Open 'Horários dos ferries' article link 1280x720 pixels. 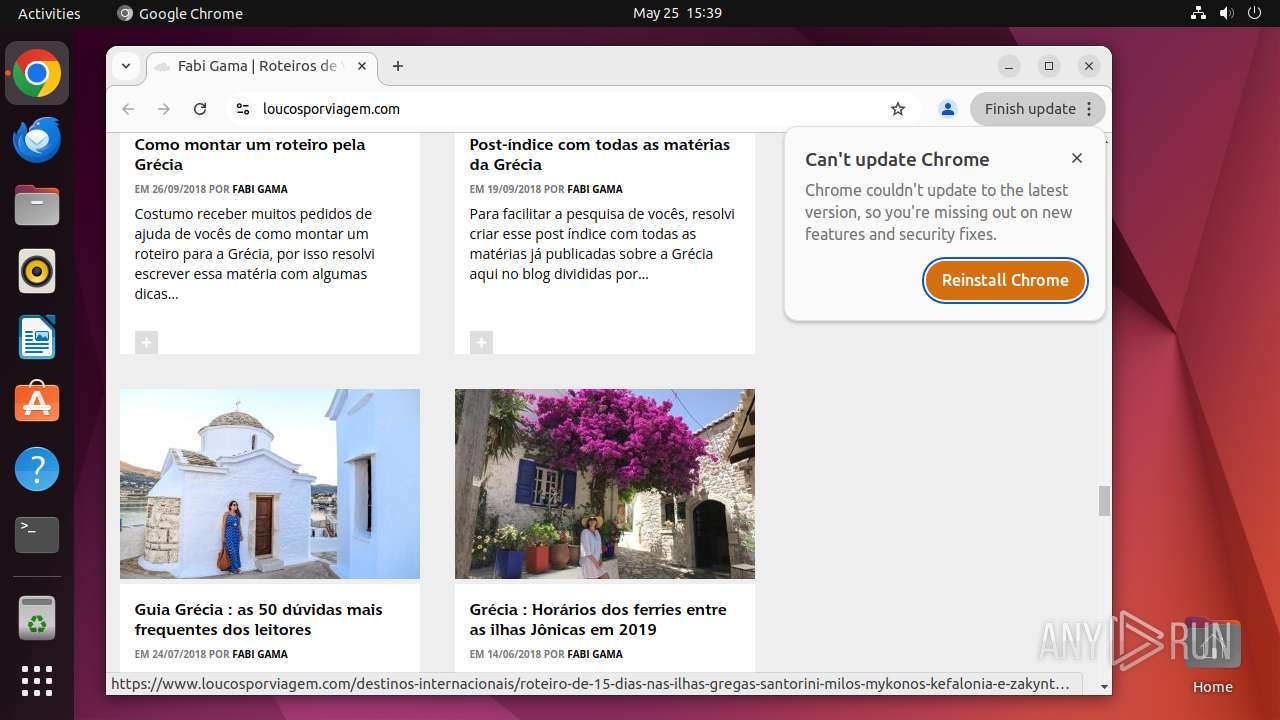pyautogui.click(x=598, y=620)
